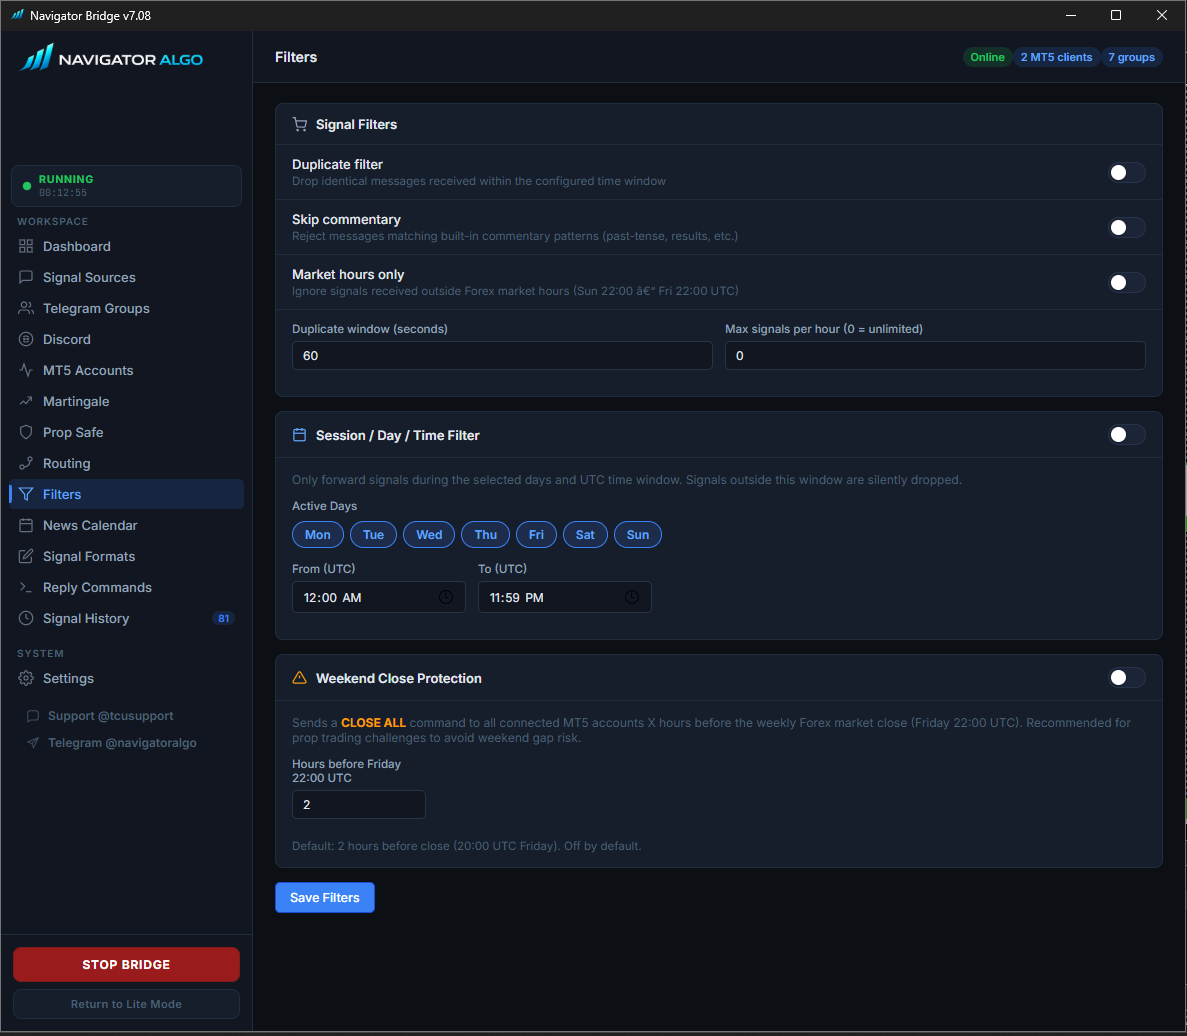
Task: Toggle Market hours only switch
Action: [1126, 283]
